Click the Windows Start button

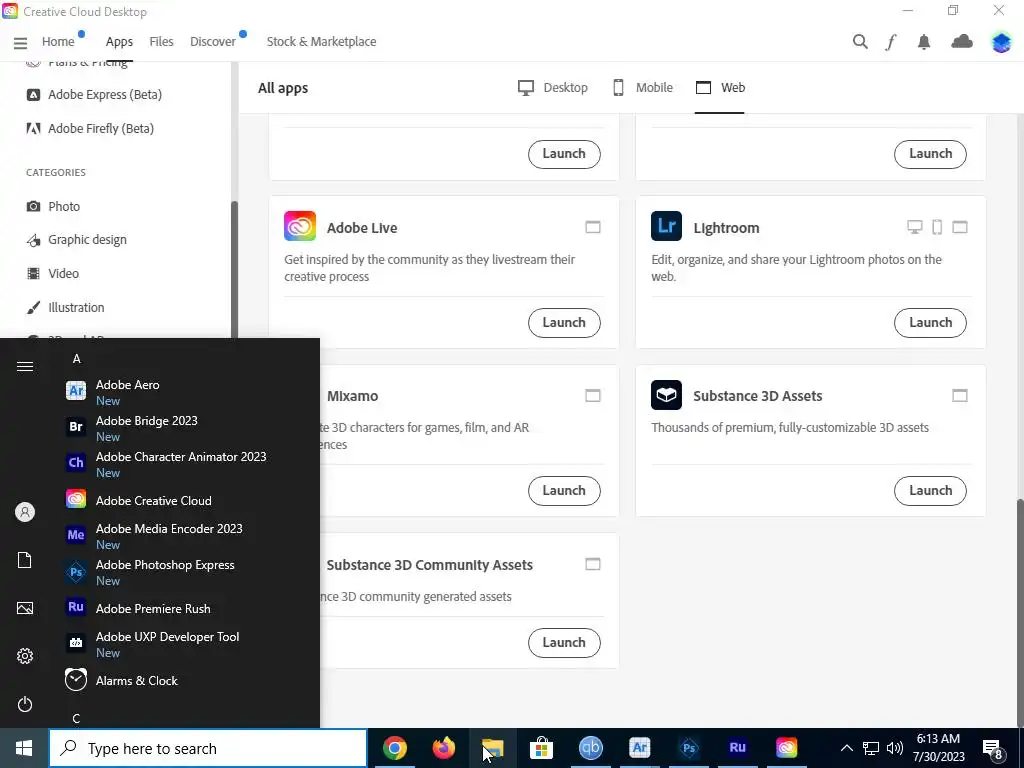24,748
